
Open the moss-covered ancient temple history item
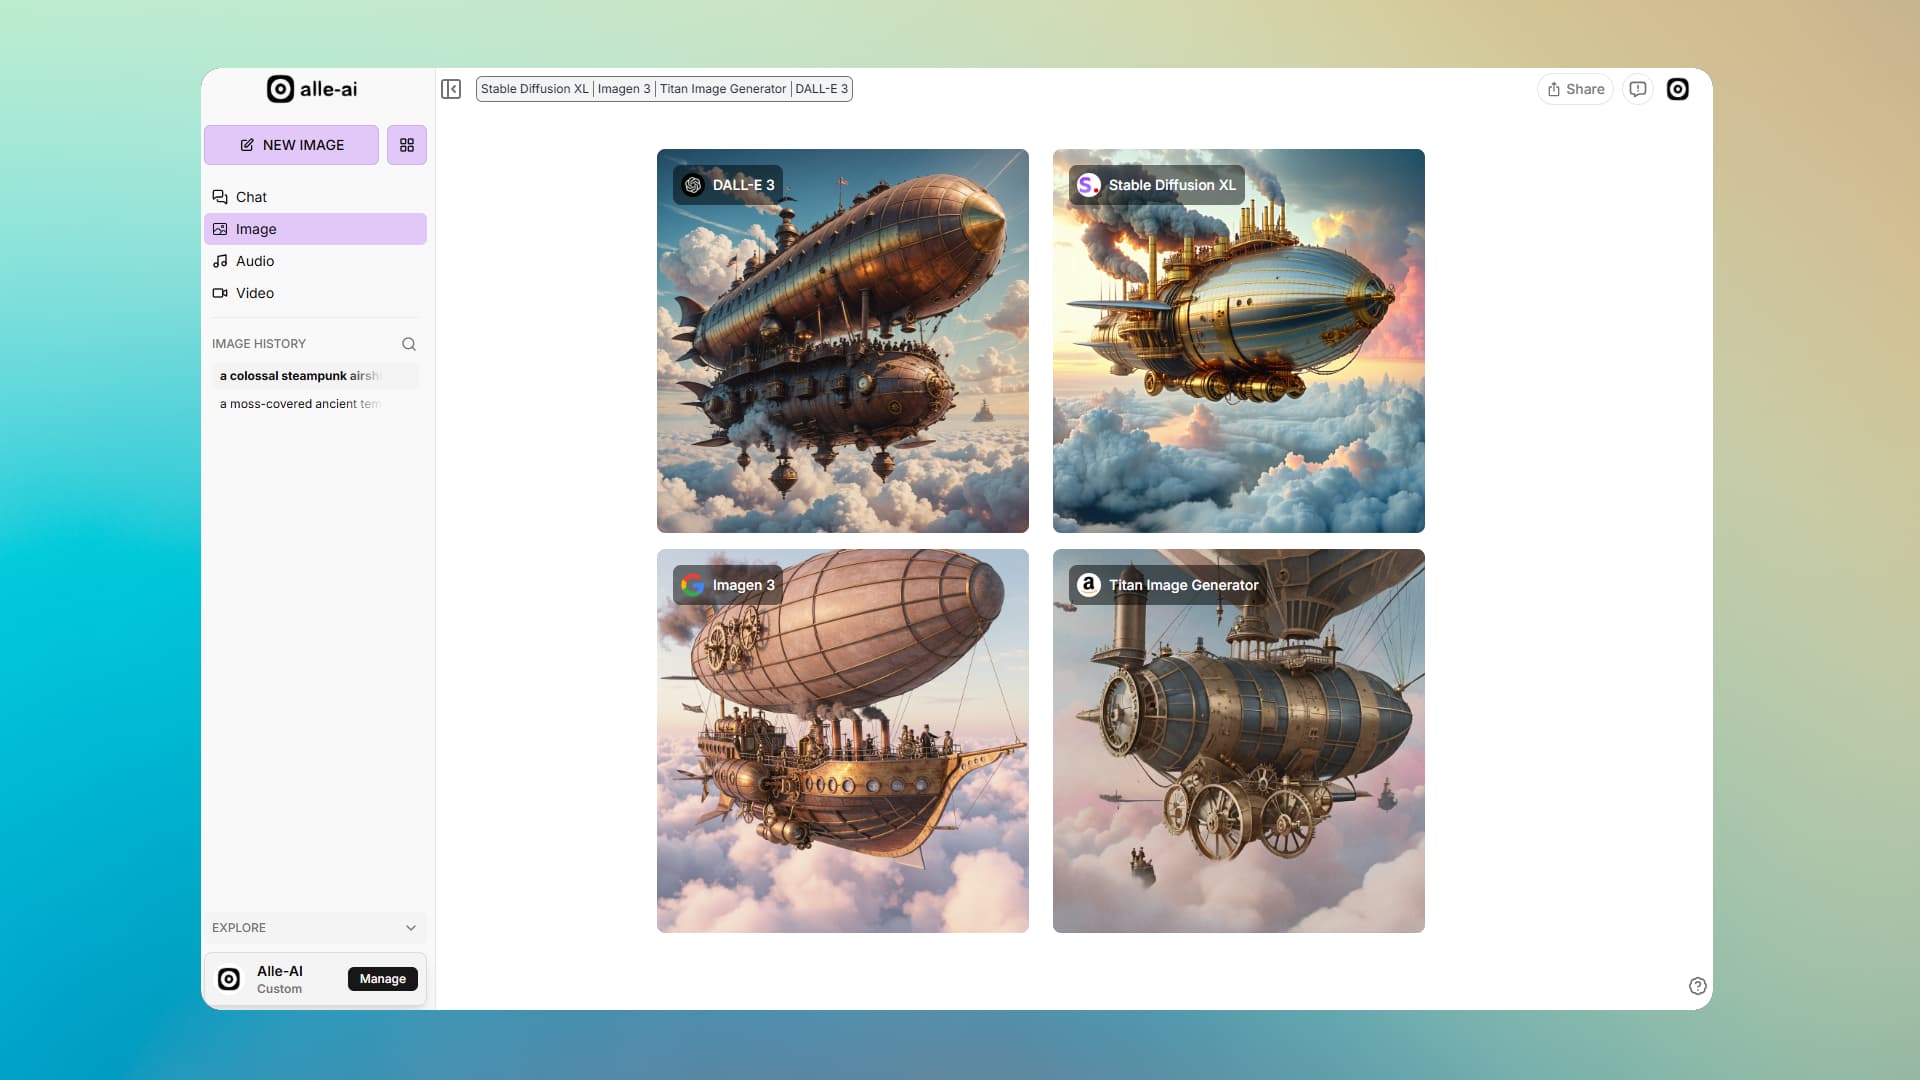[x=300, y=404]
